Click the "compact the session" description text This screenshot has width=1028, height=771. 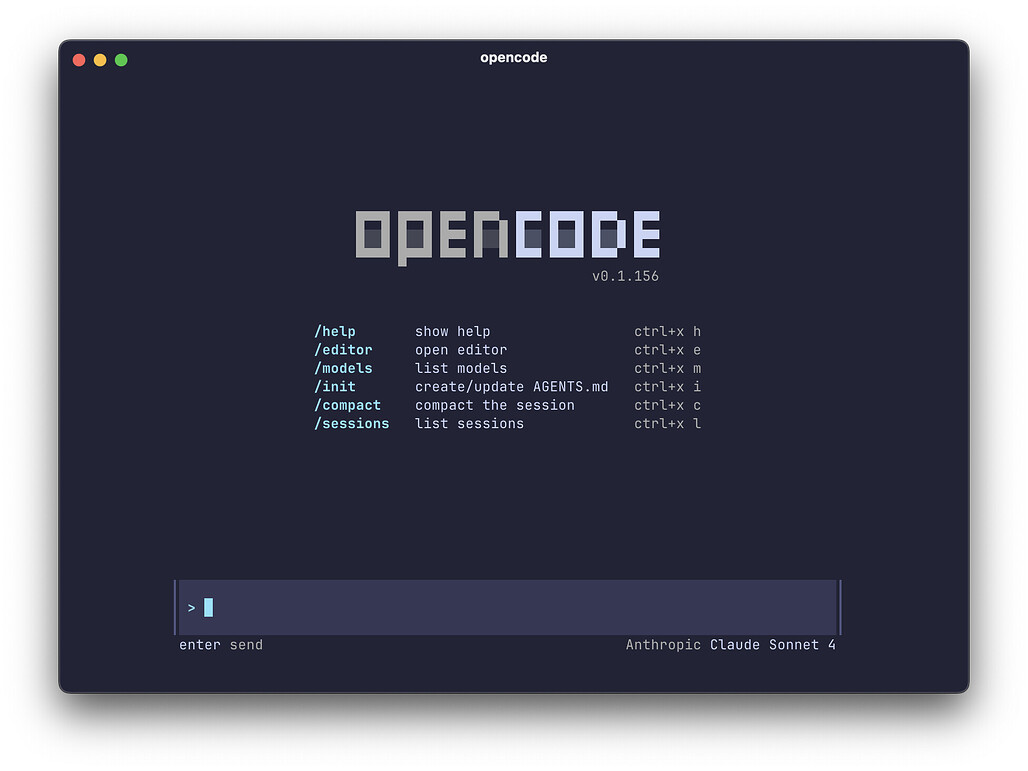click(x=494, y=405)
